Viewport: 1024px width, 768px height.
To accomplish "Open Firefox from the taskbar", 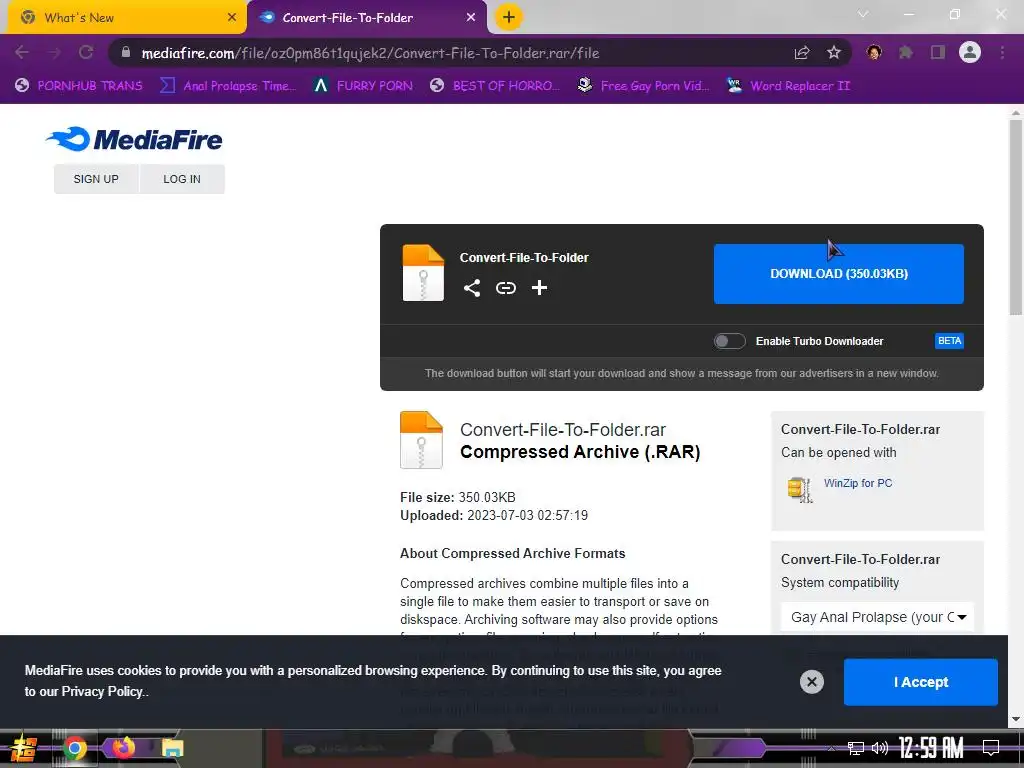I will [123, 747].
